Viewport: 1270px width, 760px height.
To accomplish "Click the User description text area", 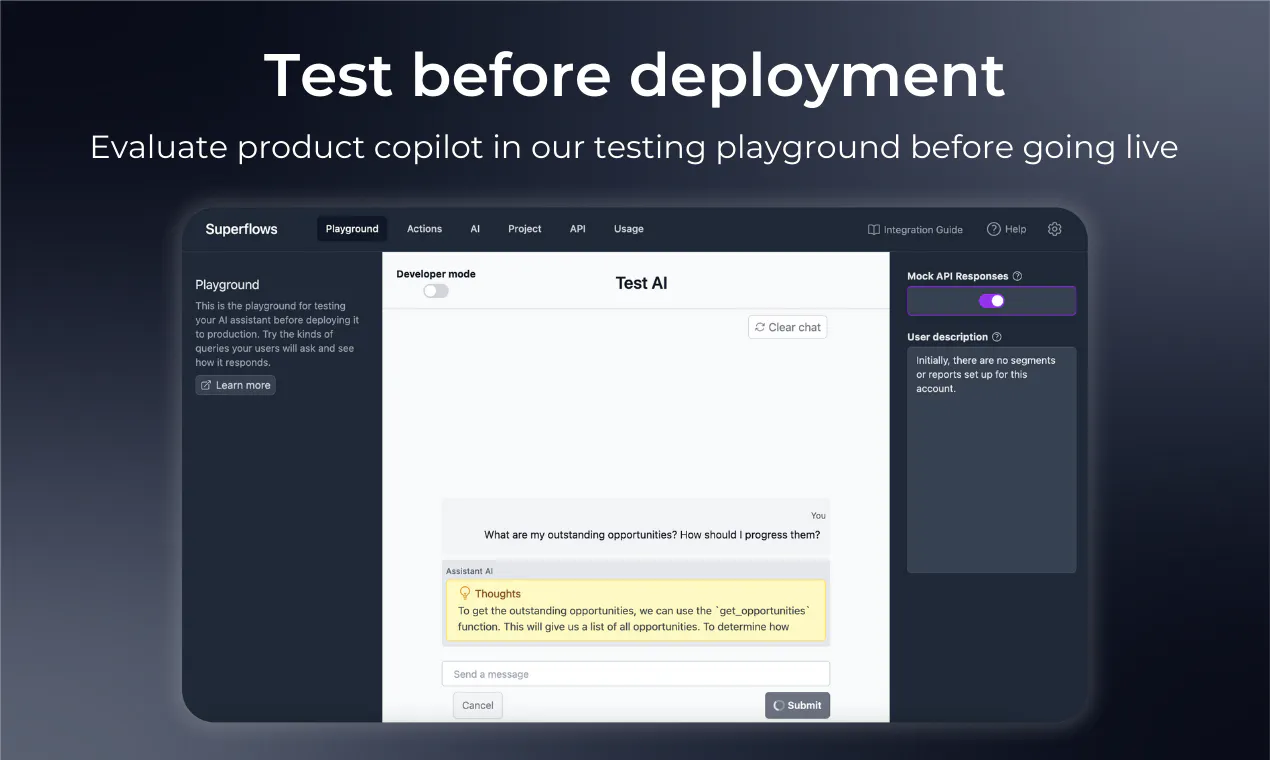I will (x=991, y=460).
